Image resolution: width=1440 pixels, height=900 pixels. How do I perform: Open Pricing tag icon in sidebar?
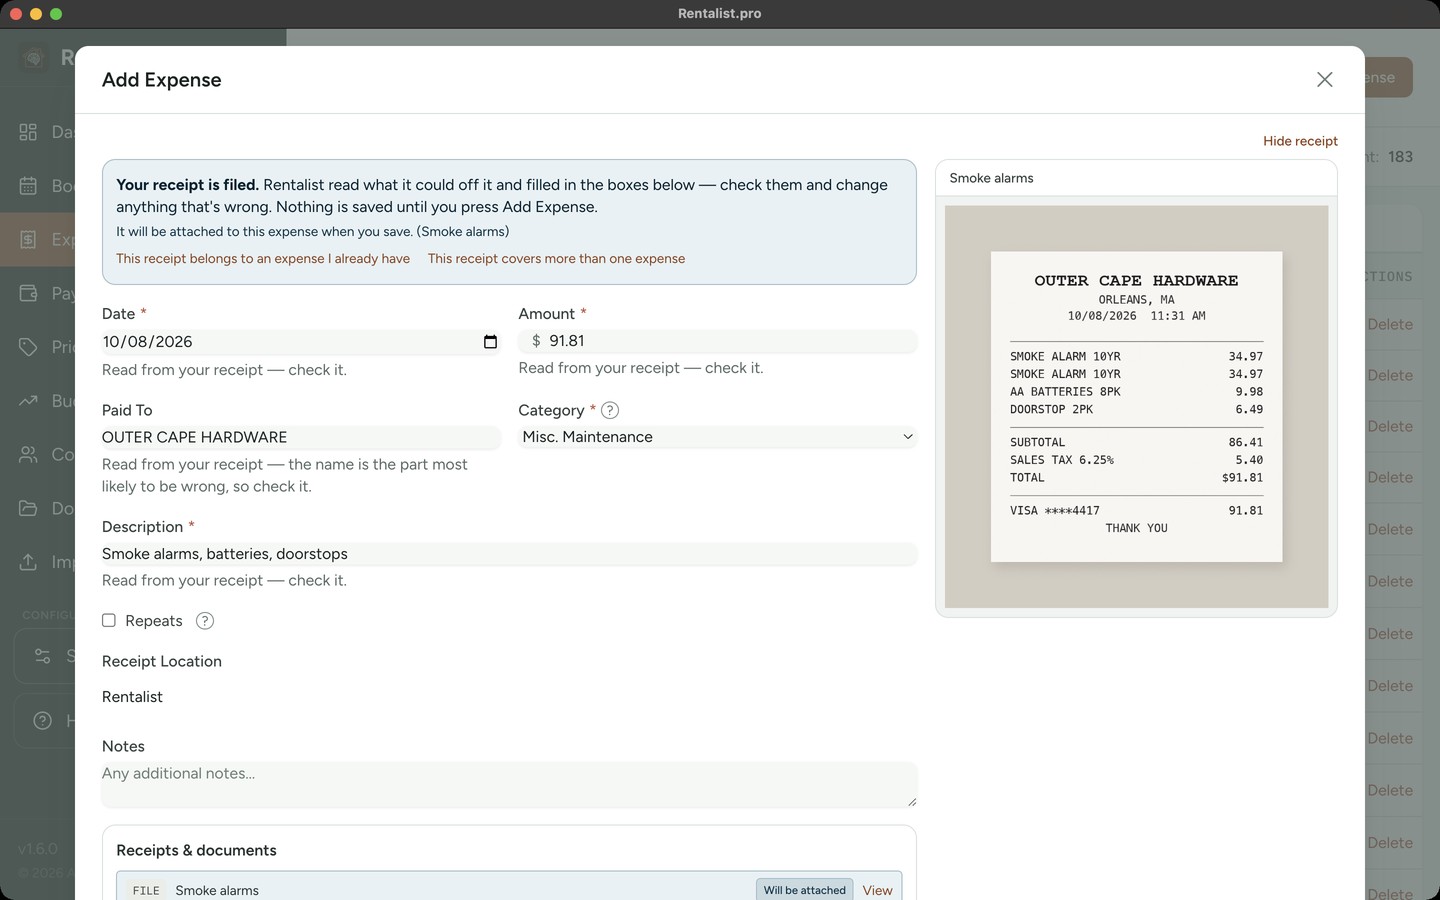click(28, 347)
